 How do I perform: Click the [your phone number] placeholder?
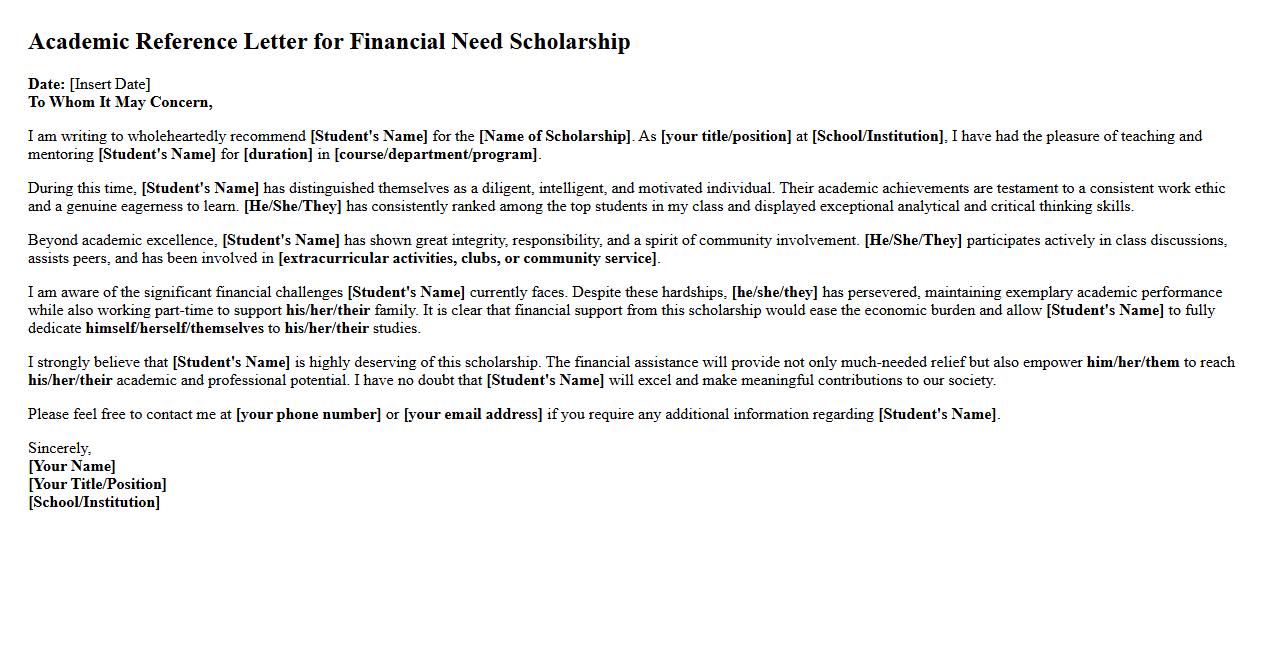coord(308,414)
